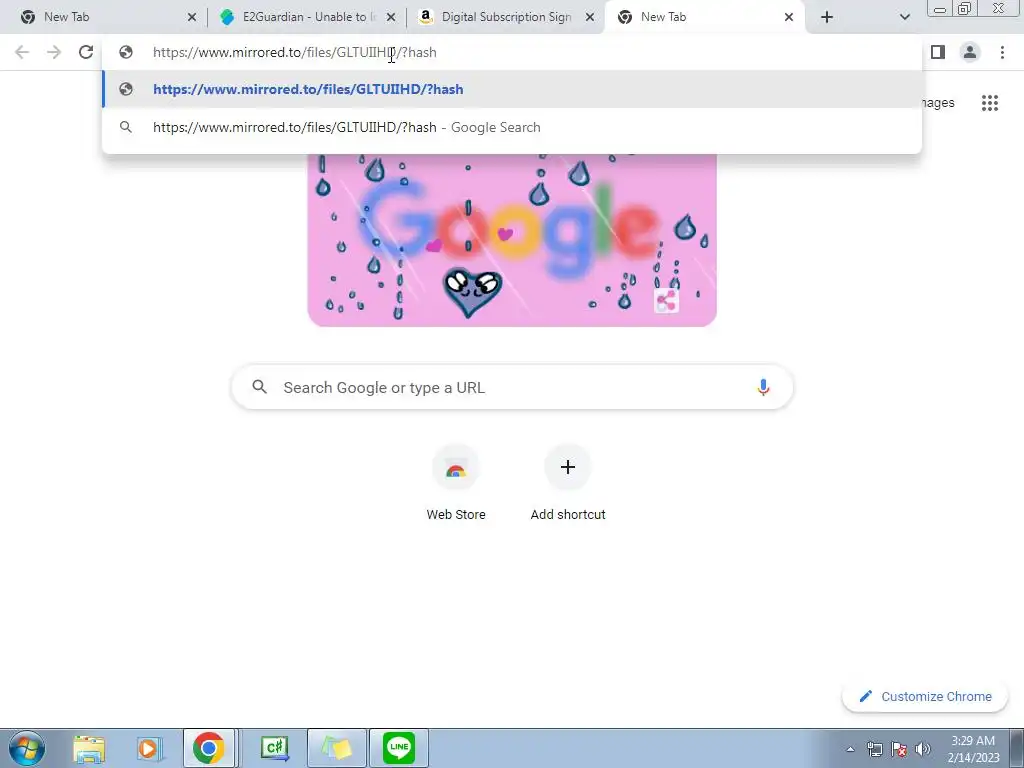The image size is (1024, 768).
Task: Expand the tab search dropdown arrow
Action: (904, 17)
